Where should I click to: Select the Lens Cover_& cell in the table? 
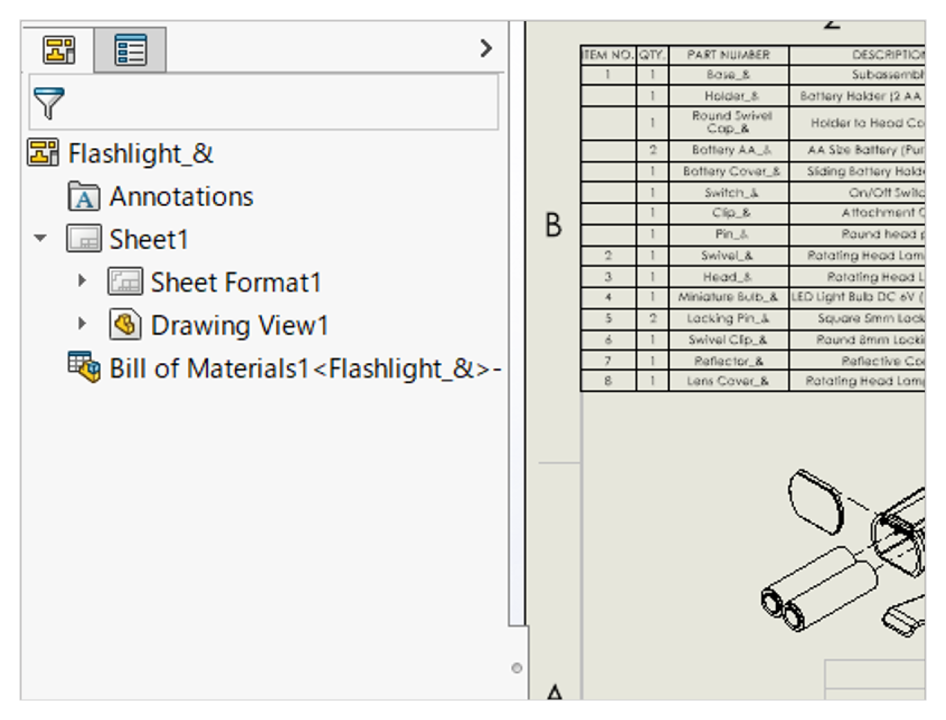point(728,381)
